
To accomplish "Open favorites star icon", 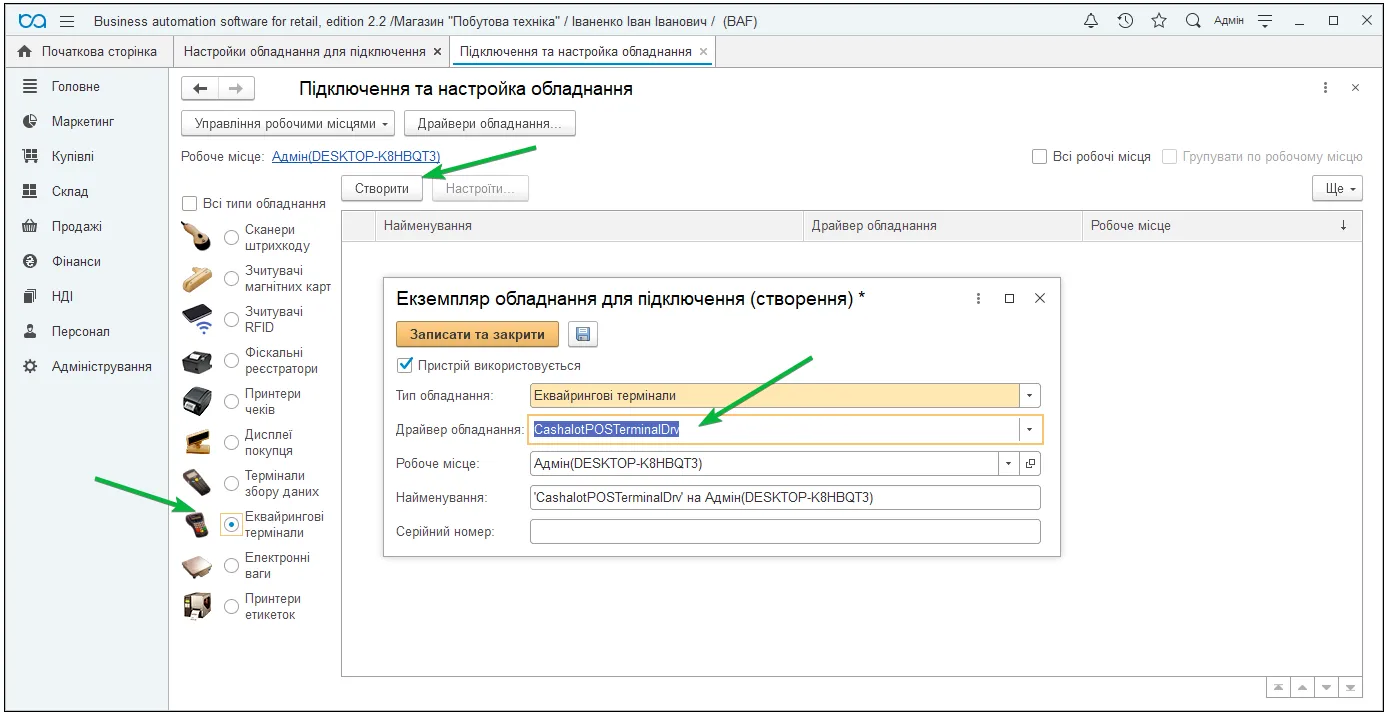I will pyautogui.click(x=1159, y=21).
